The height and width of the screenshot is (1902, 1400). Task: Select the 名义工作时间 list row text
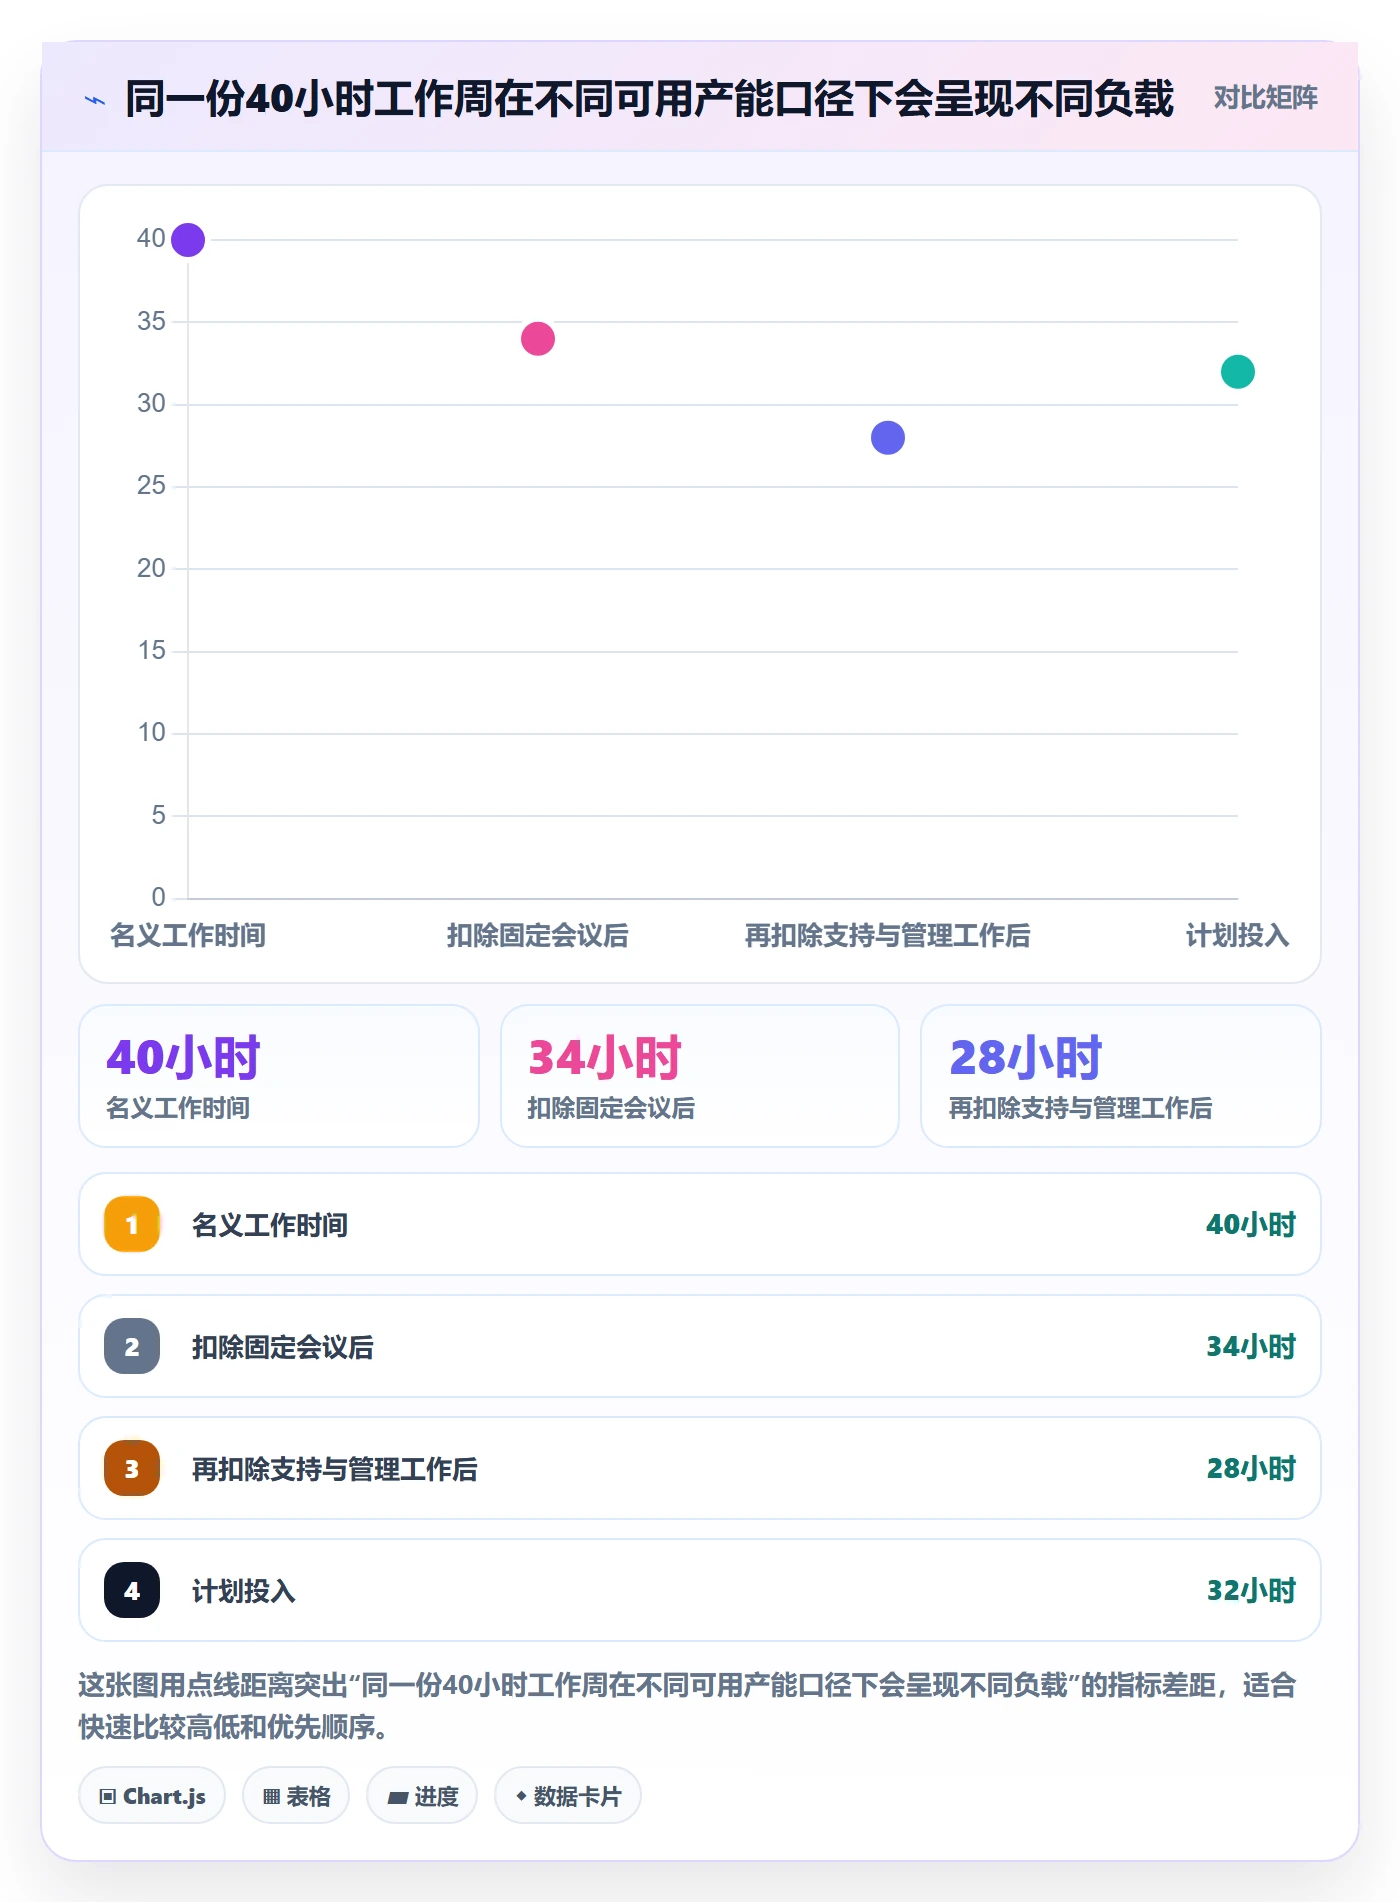tap(270, 1225)
